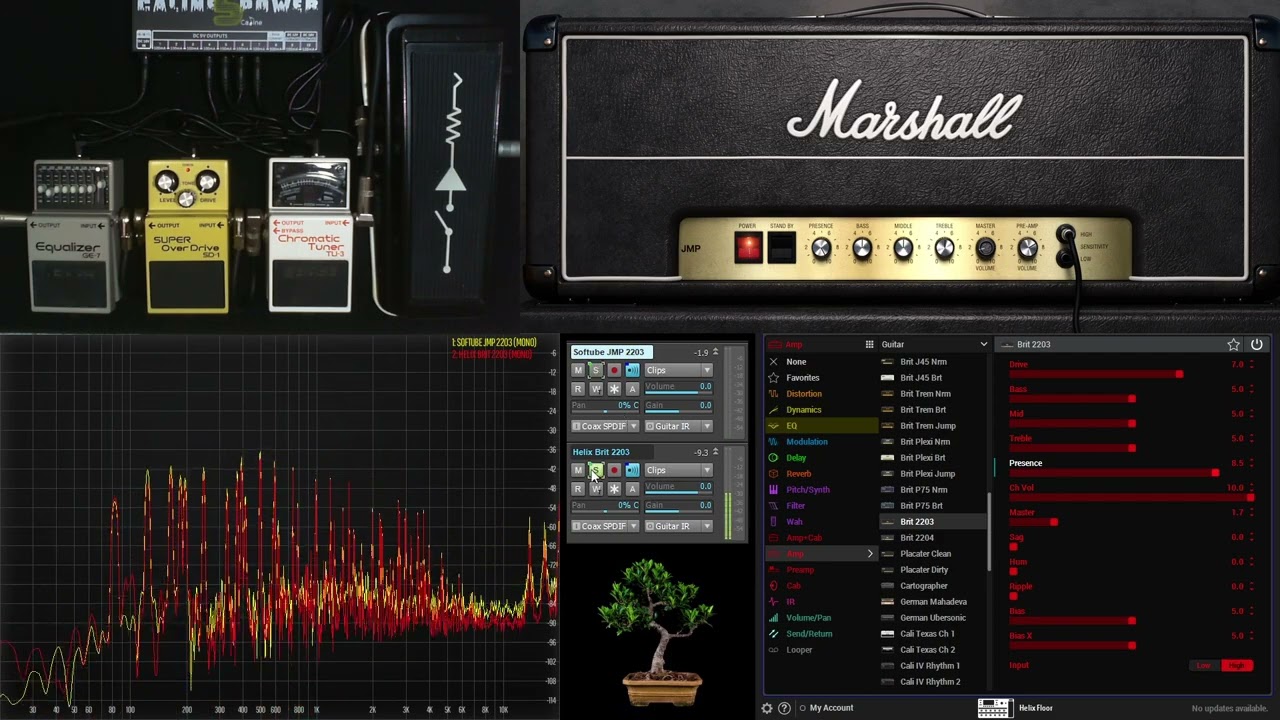Toggle input echo on Helix Brit 2203 track
Viewport: 1280px width, 720px height.
(x=632, y=470)
